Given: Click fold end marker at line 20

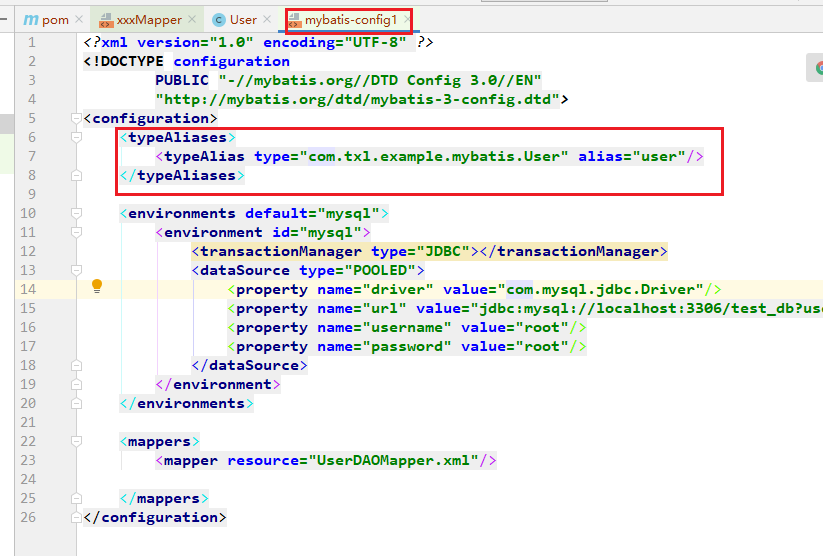Looking at the screenshot, I should coord(77,403).
